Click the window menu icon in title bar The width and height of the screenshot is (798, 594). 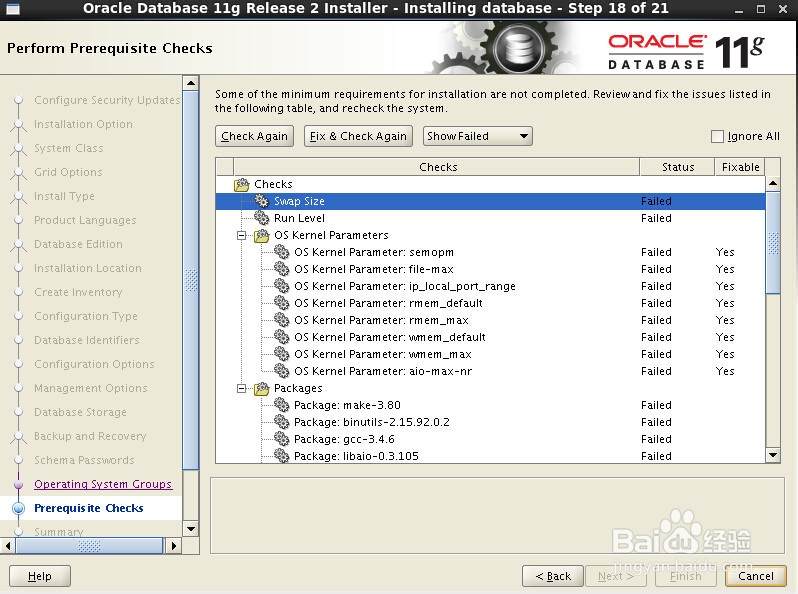[x=13, y=9]
